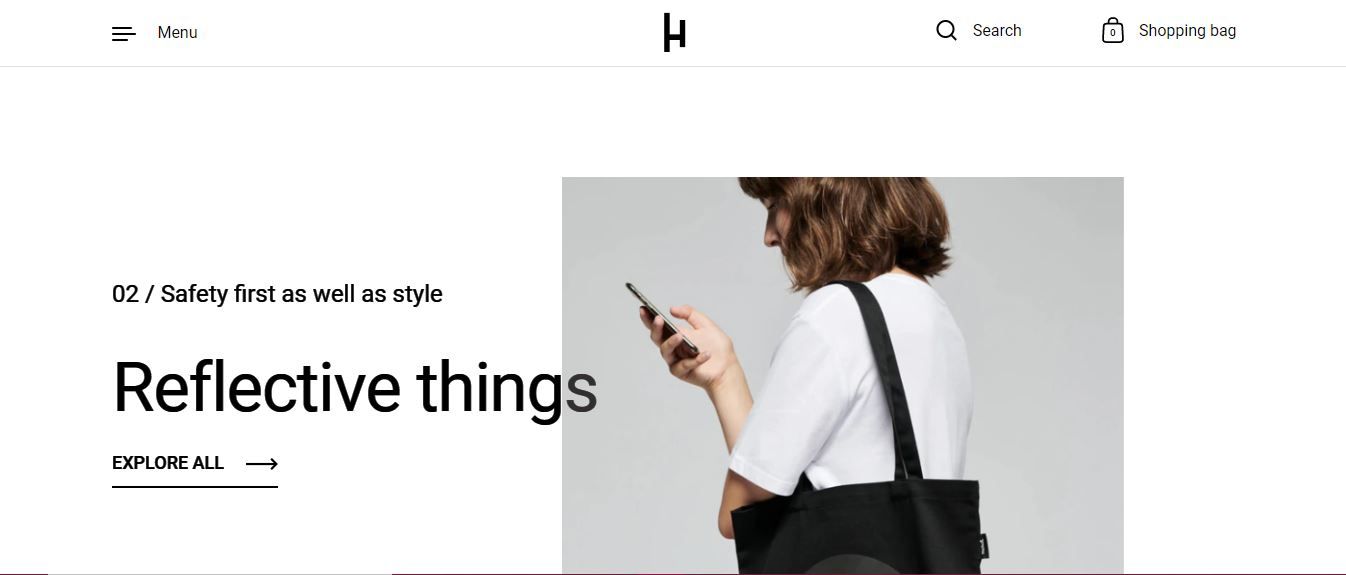The width and height of the screenshot is (1346, 575).
Task: Open the Shopping bag text link
Action: [x=1187, y=31]
